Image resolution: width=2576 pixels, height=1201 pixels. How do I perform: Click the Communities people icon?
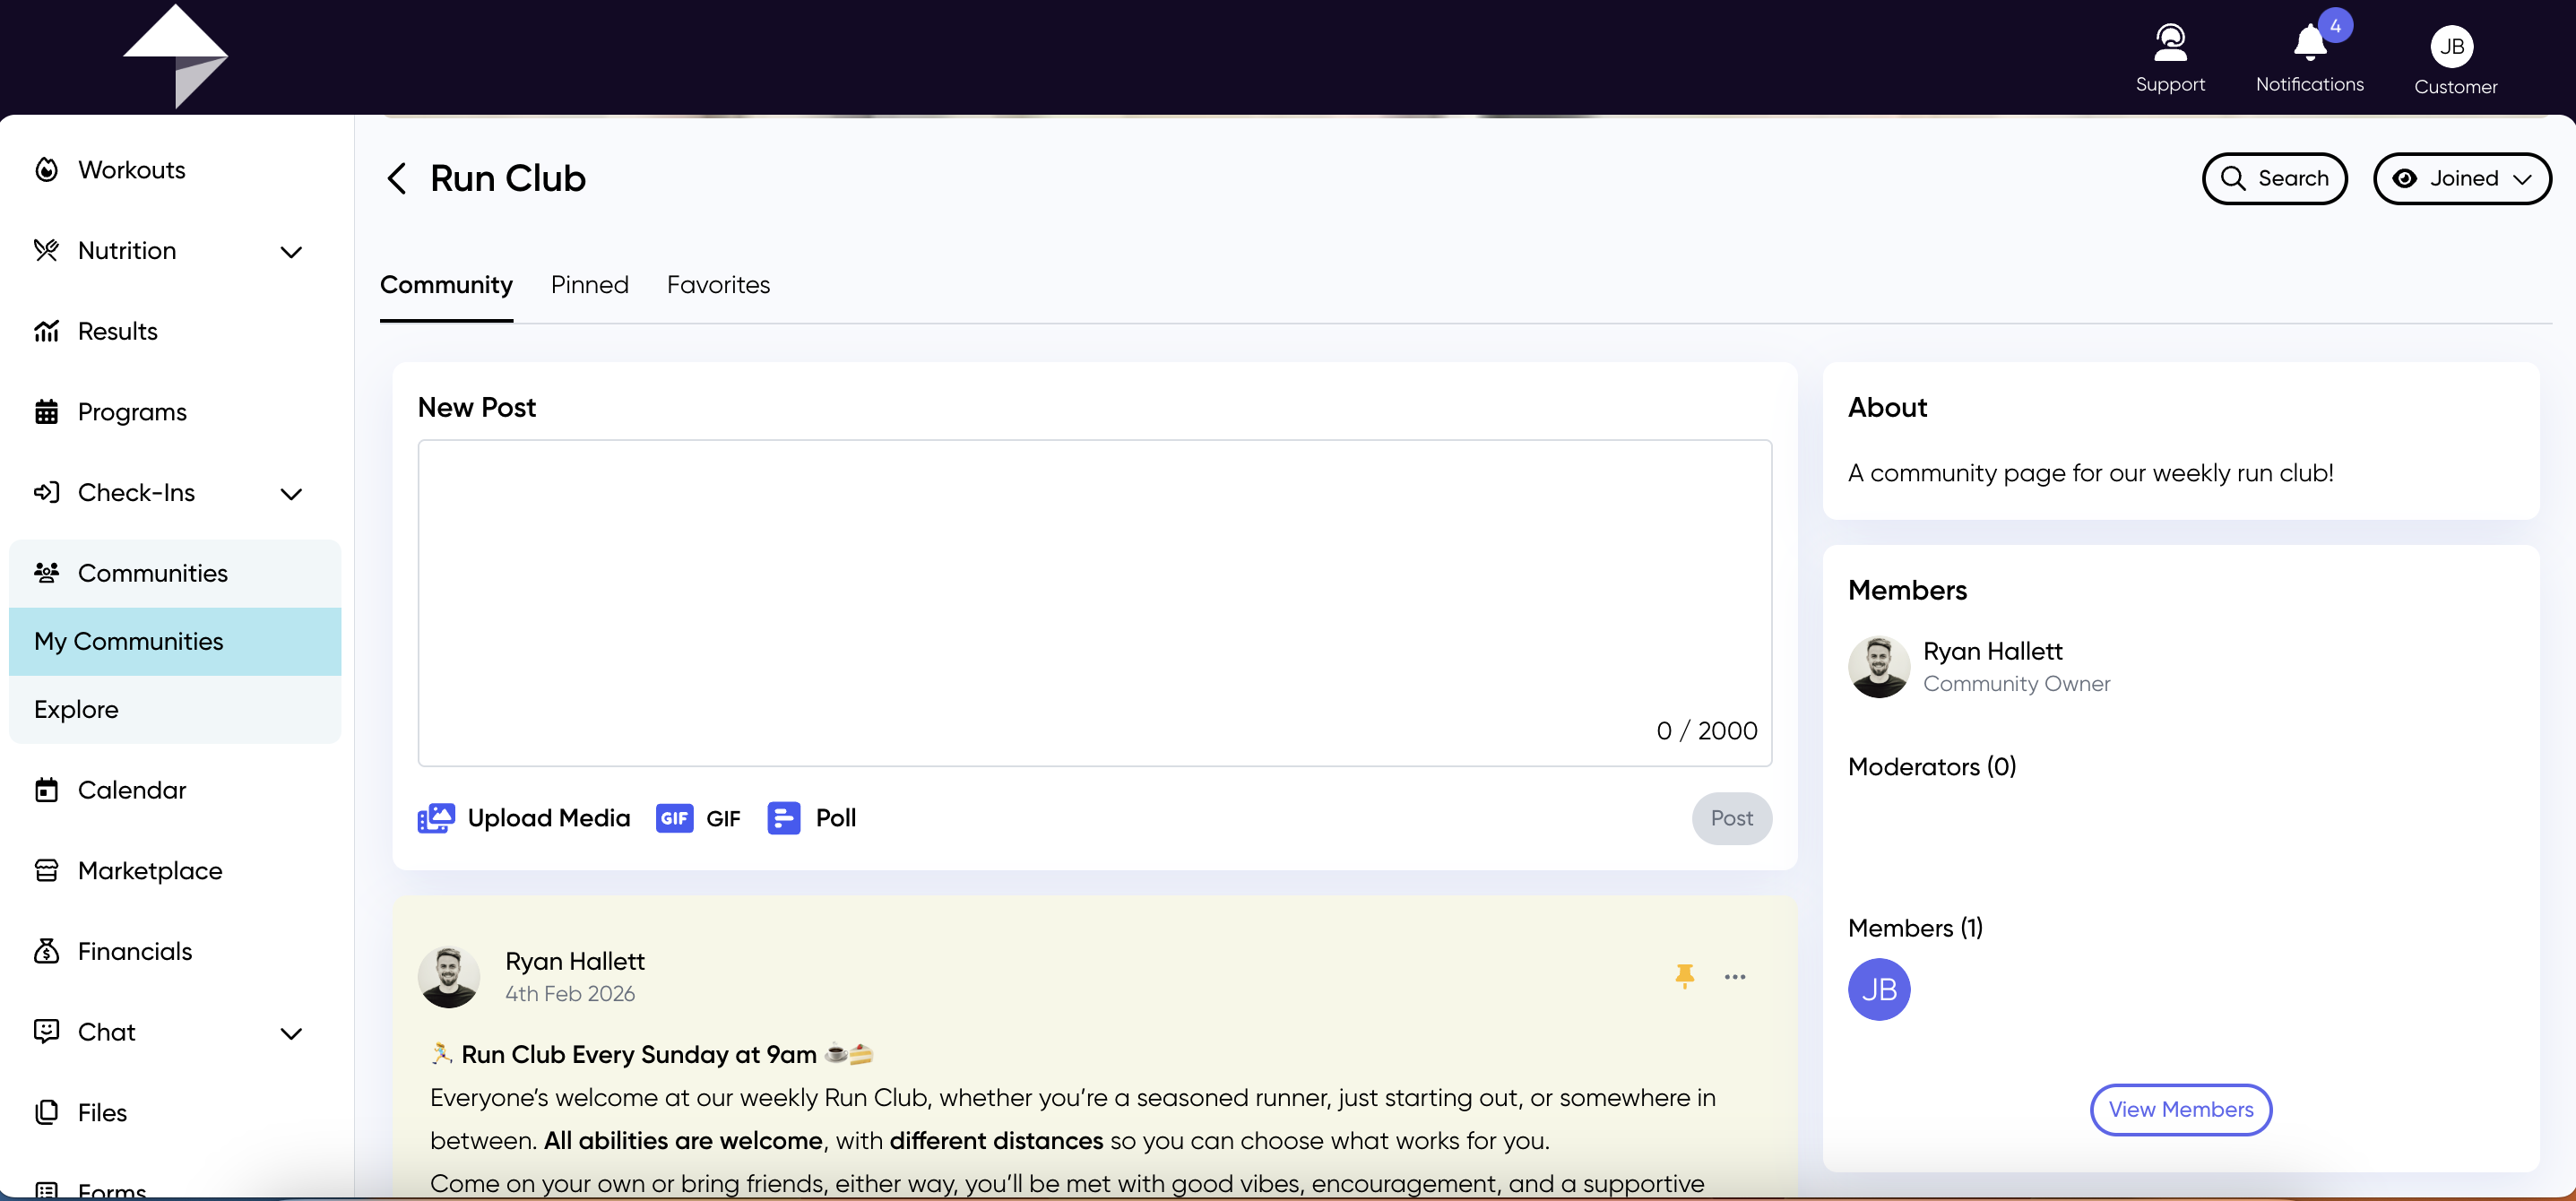point(46,573)
